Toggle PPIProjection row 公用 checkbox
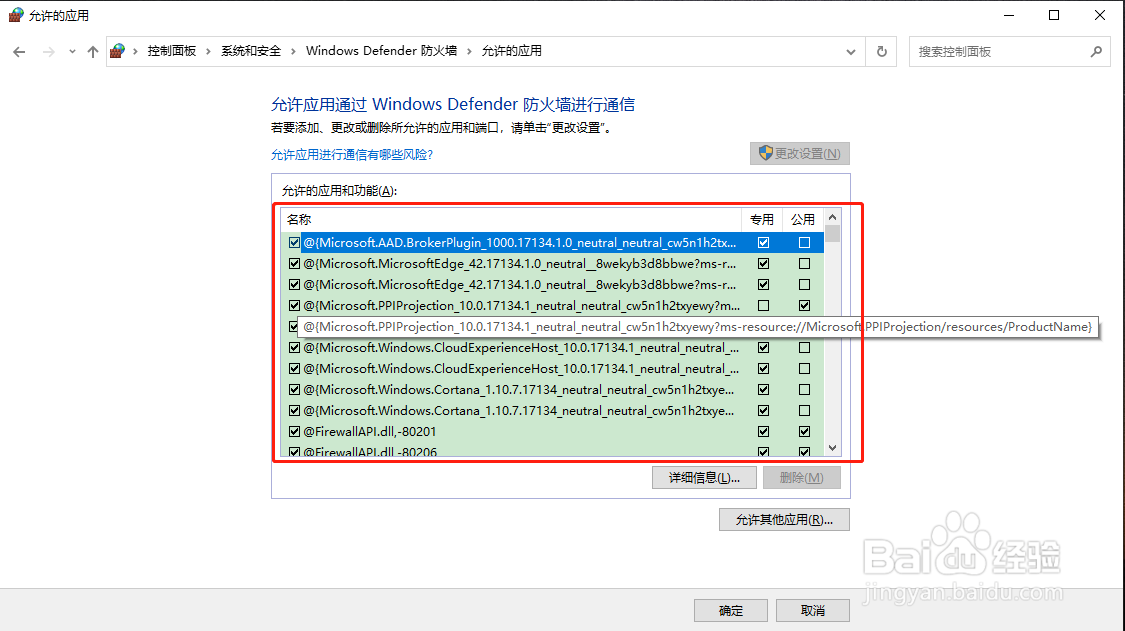1125x631 pixels. coord(804,306)
